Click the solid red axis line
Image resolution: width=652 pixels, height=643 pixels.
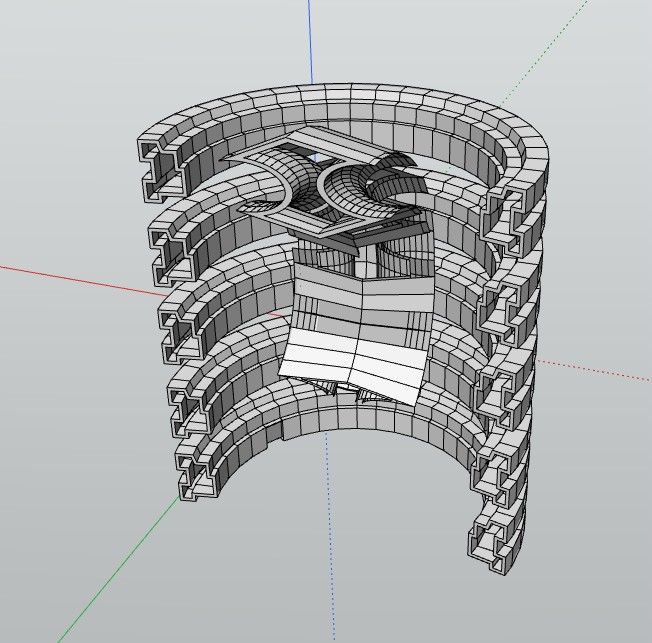click(x=83, y=280)
